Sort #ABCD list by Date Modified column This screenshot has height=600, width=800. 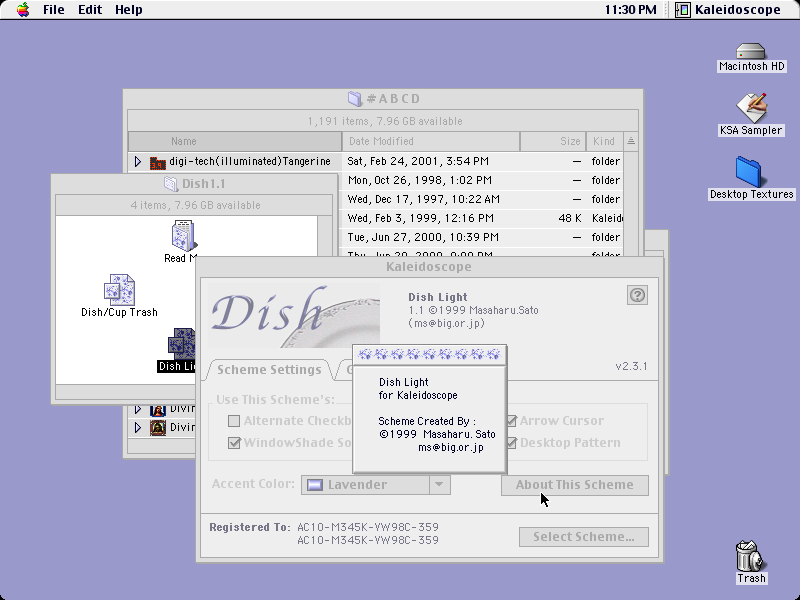(x=431, y=141)
